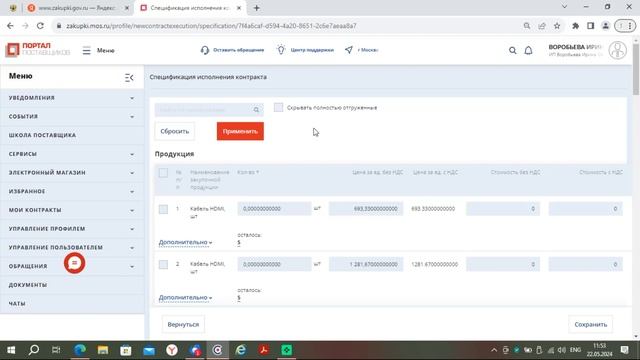
Task: Open Internet Explorer from the taskbar
Action: click(241, 350)
